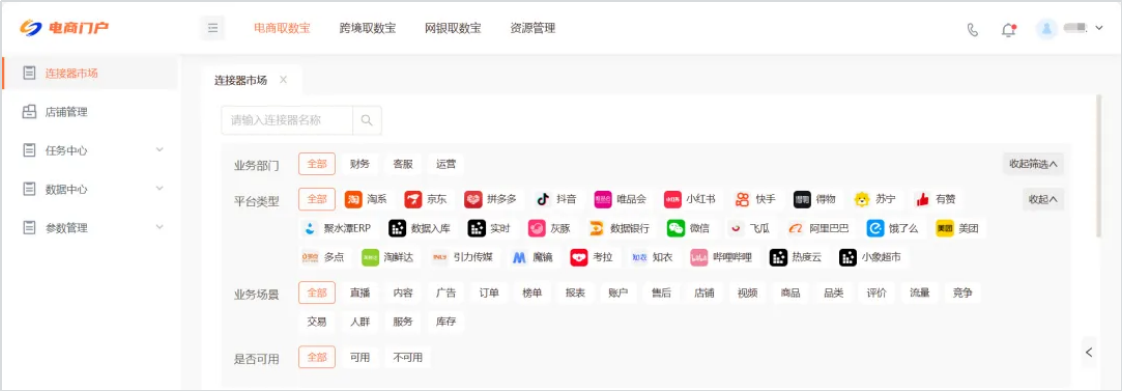Open 店铺管理 in the sidebar
Screen dimensions: 1122x391
pyautogui.click(x=89, y=112)
